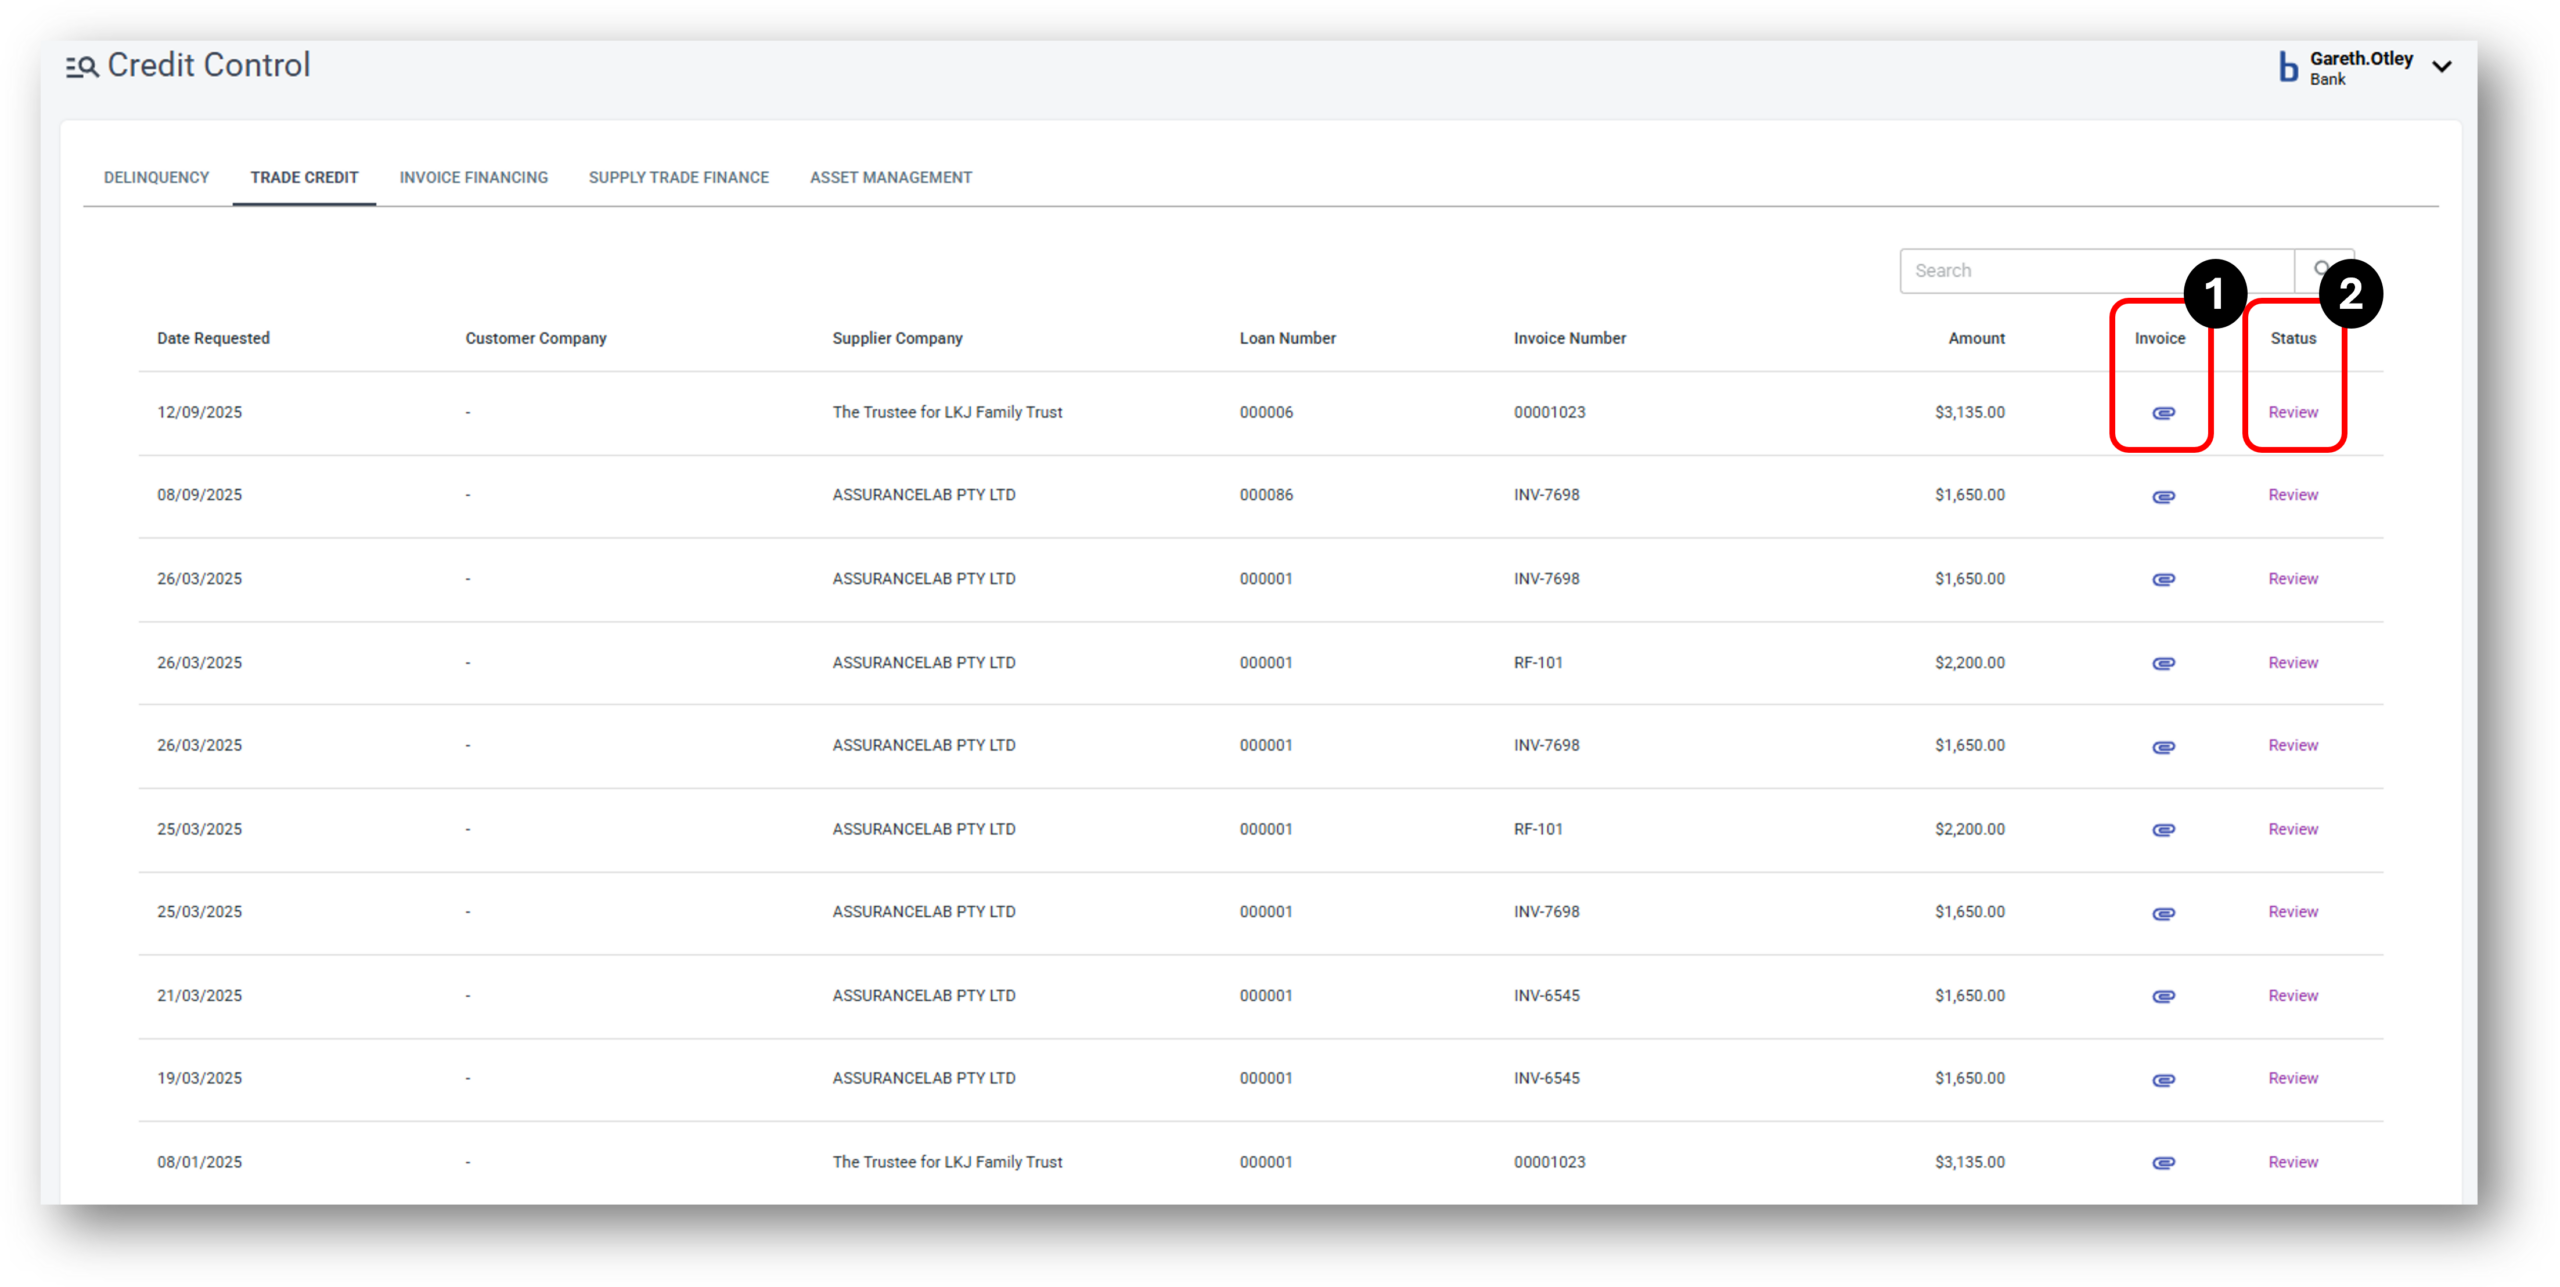
Task: Open Review for the $2,200.00 RF-101 request
Action: coord(2292,662)
